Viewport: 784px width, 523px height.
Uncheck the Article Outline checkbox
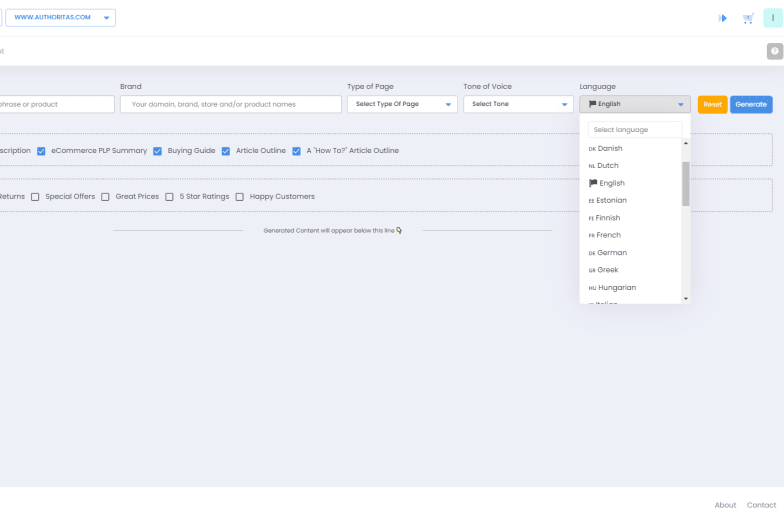click(x=226, y=151)
